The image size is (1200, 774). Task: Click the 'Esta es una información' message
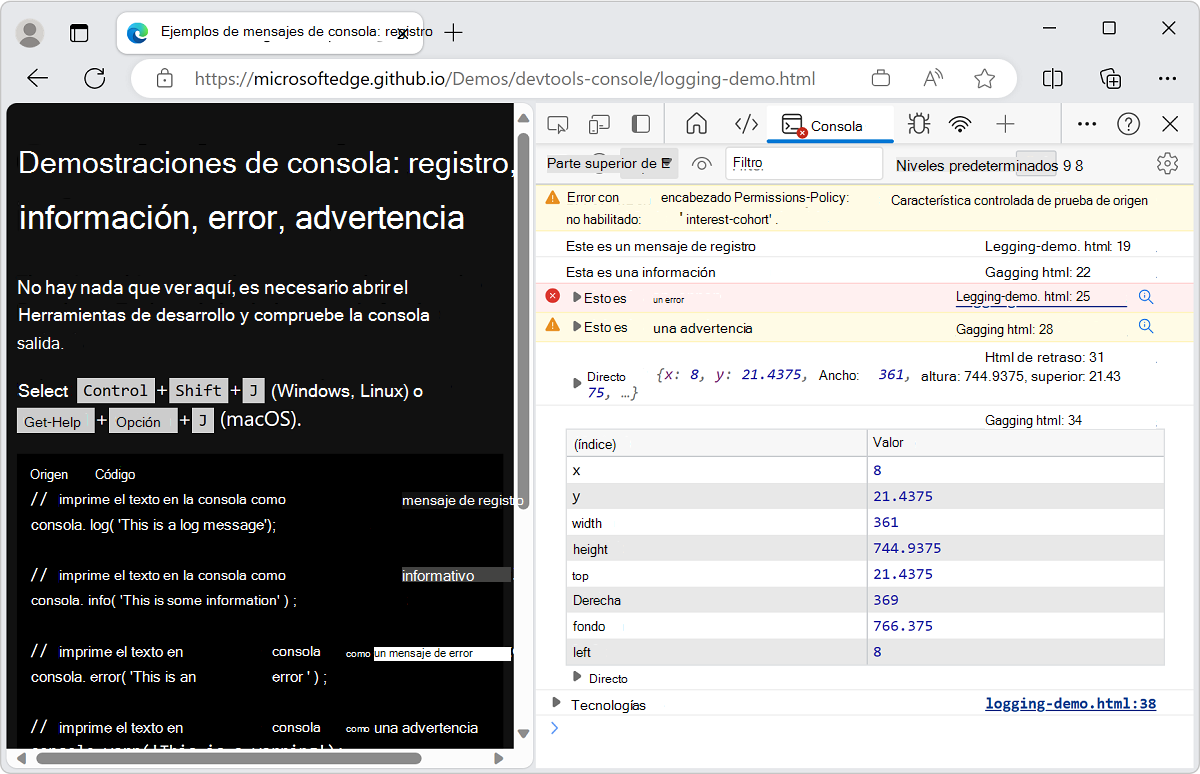(x=641, y=272)
